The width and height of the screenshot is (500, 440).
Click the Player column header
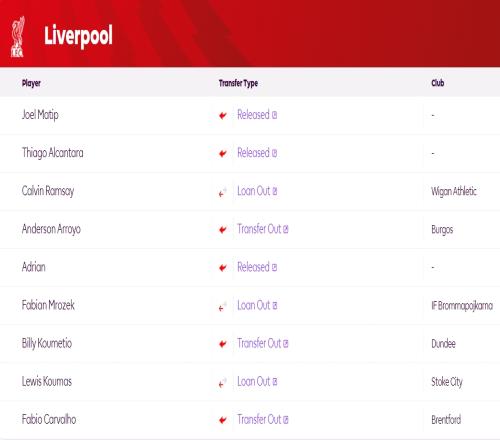31,83
